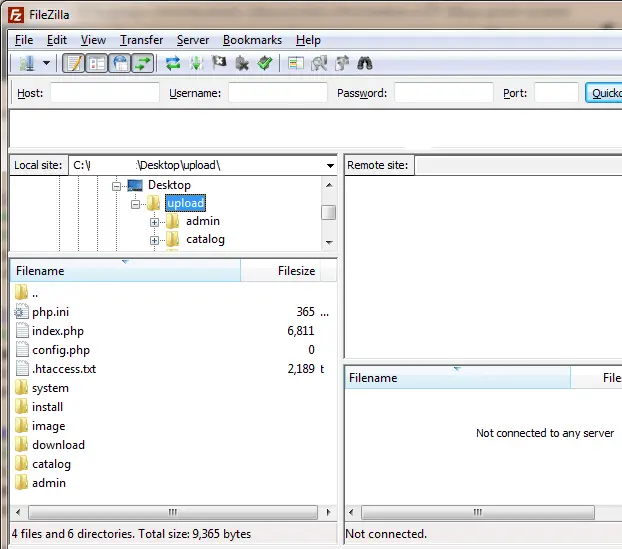Open the Transfer menu
Viewport: 622px width, 549px height.
(x=141, y=40)
